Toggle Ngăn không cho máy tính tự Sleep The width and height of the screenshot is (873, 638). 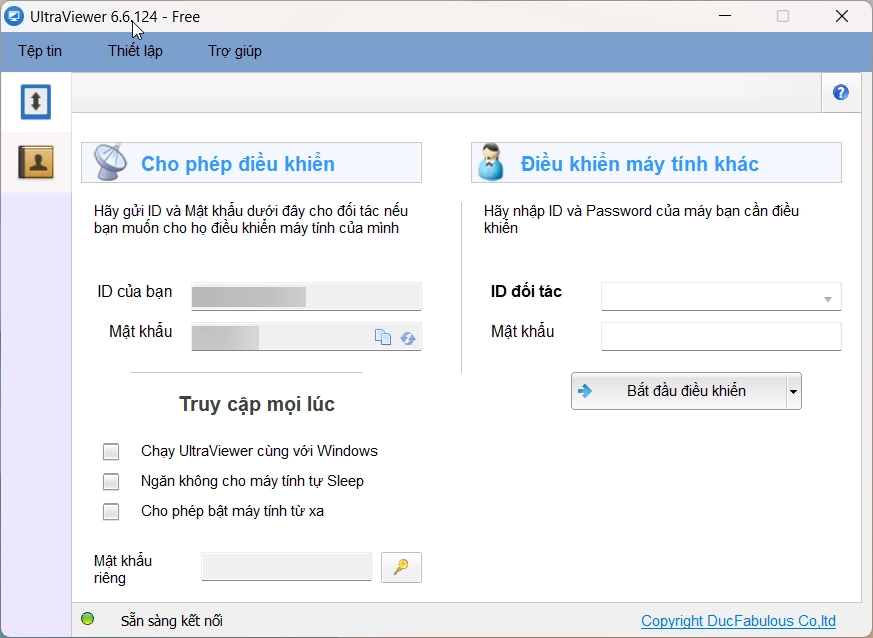(x=111, y=482)
